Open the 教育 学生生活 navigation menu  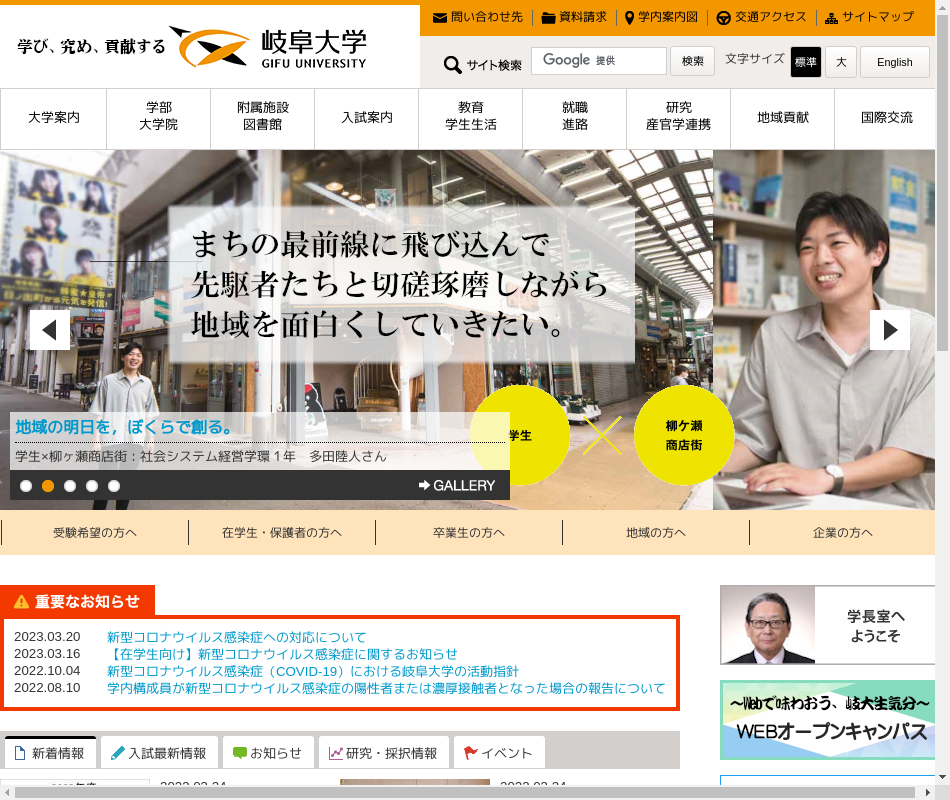[x=471, y=118]
